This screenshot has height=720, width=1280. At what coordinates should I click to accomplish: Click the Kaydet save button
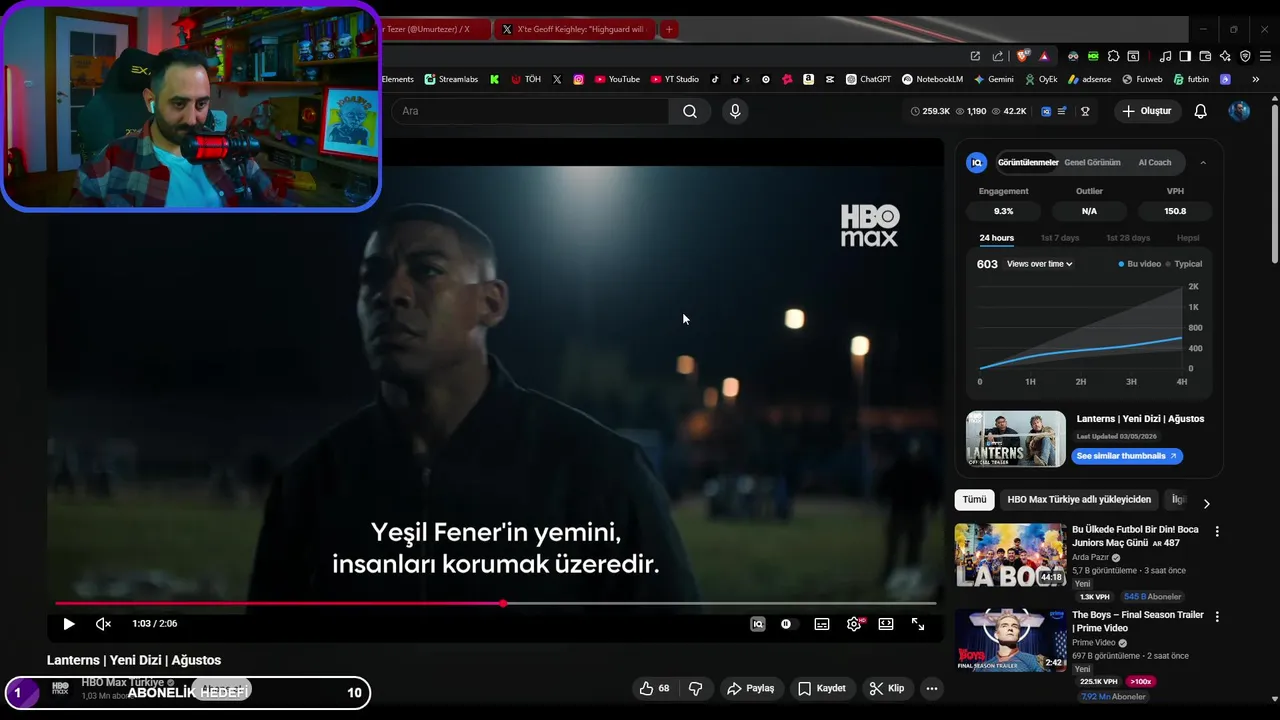coord(822,688)
